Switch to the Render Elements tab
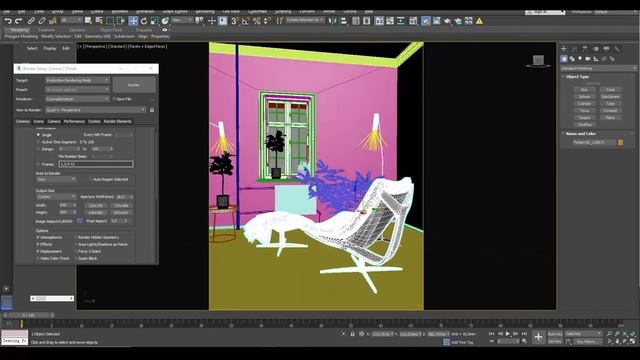The height and width of the screenshot is (360, 640). tap(117, 121)
